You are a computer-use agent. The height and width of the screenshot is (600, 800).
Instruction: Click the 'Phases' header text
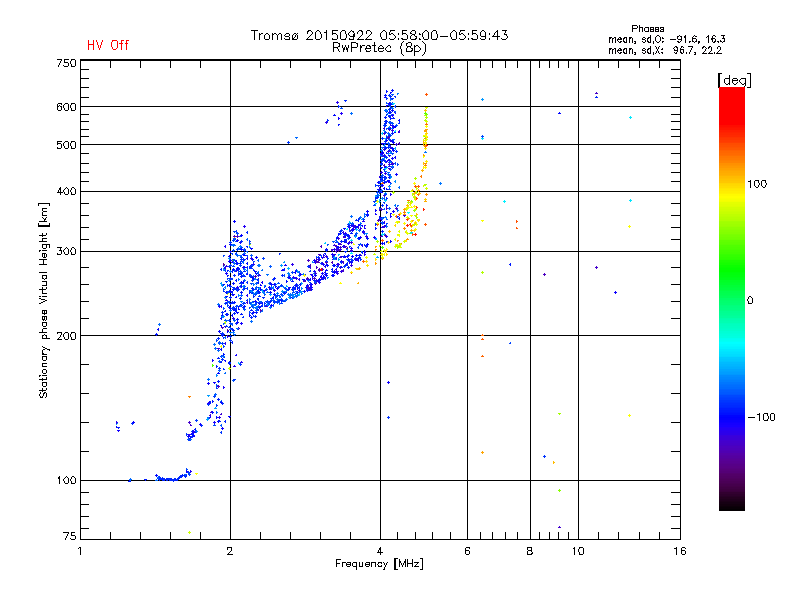coord(647,29)
